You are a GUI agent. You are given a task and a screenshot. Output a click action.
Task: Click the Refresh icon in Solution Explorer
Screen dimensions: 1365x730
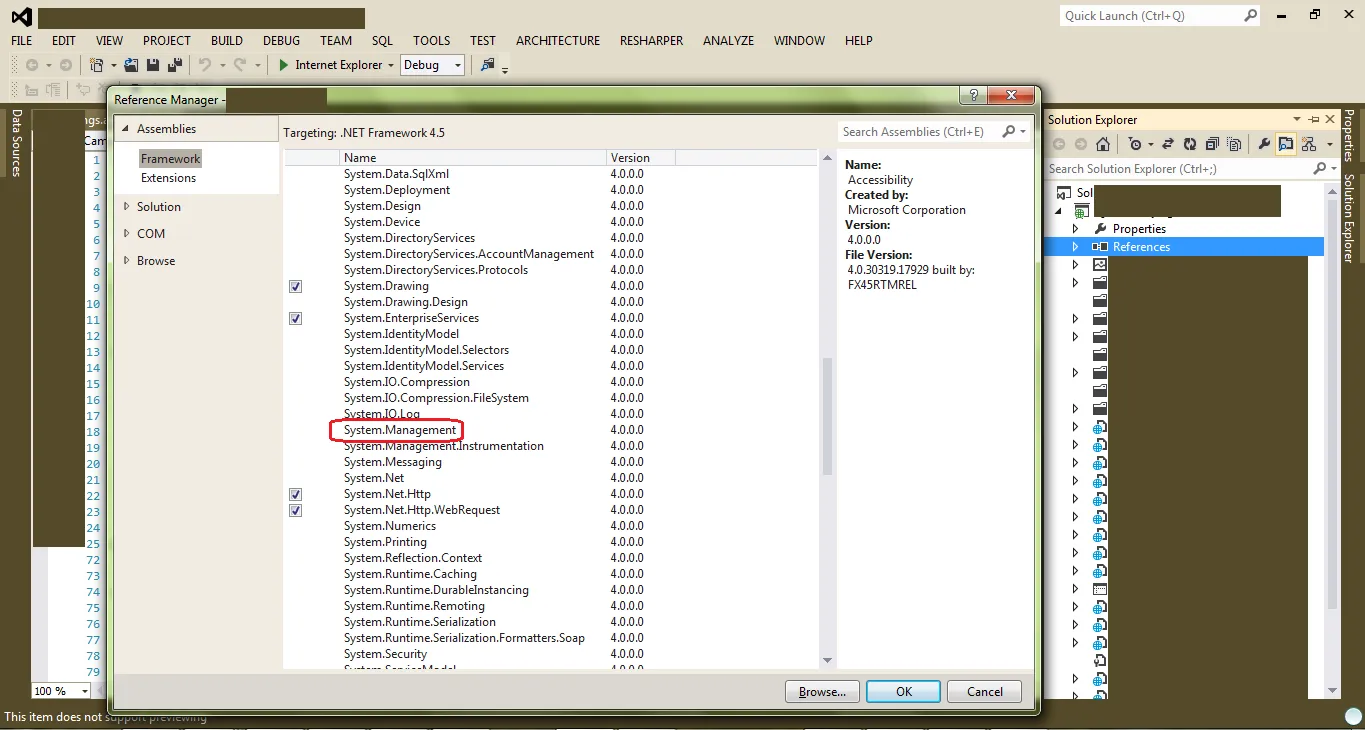click(x=1190, y=144)
